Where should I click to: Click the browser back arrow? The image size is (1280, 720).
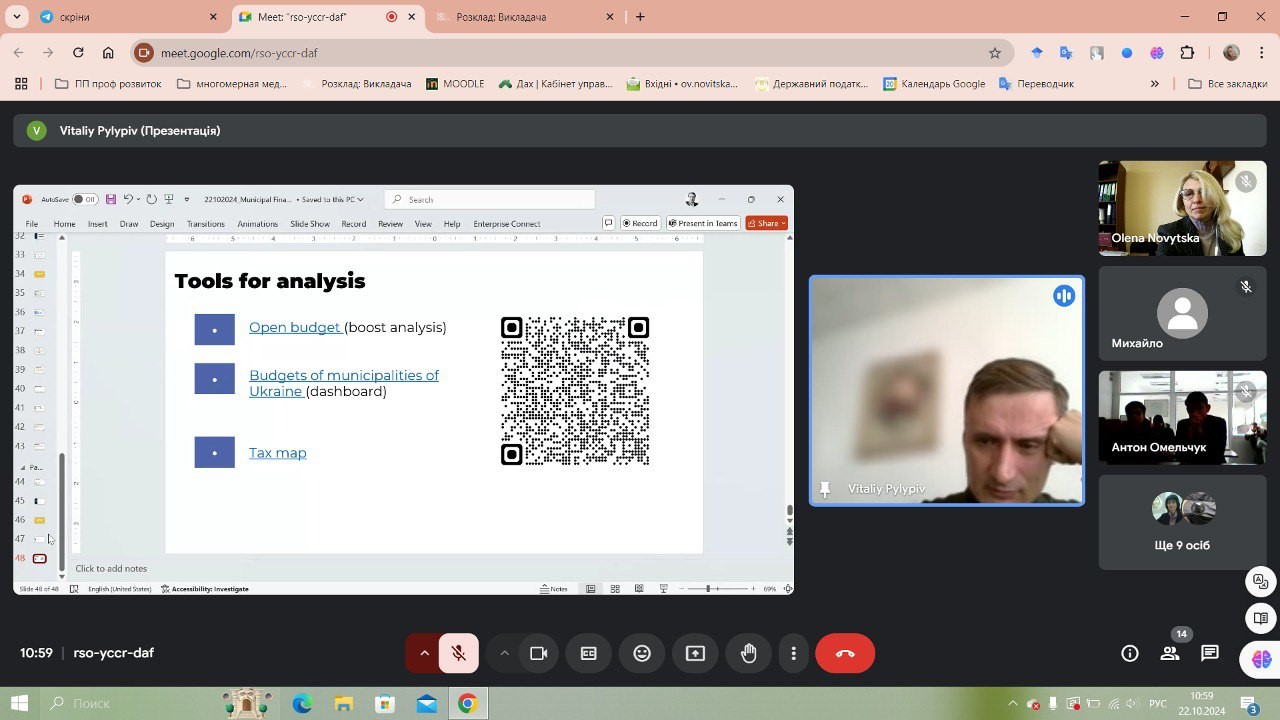[18, 53]
